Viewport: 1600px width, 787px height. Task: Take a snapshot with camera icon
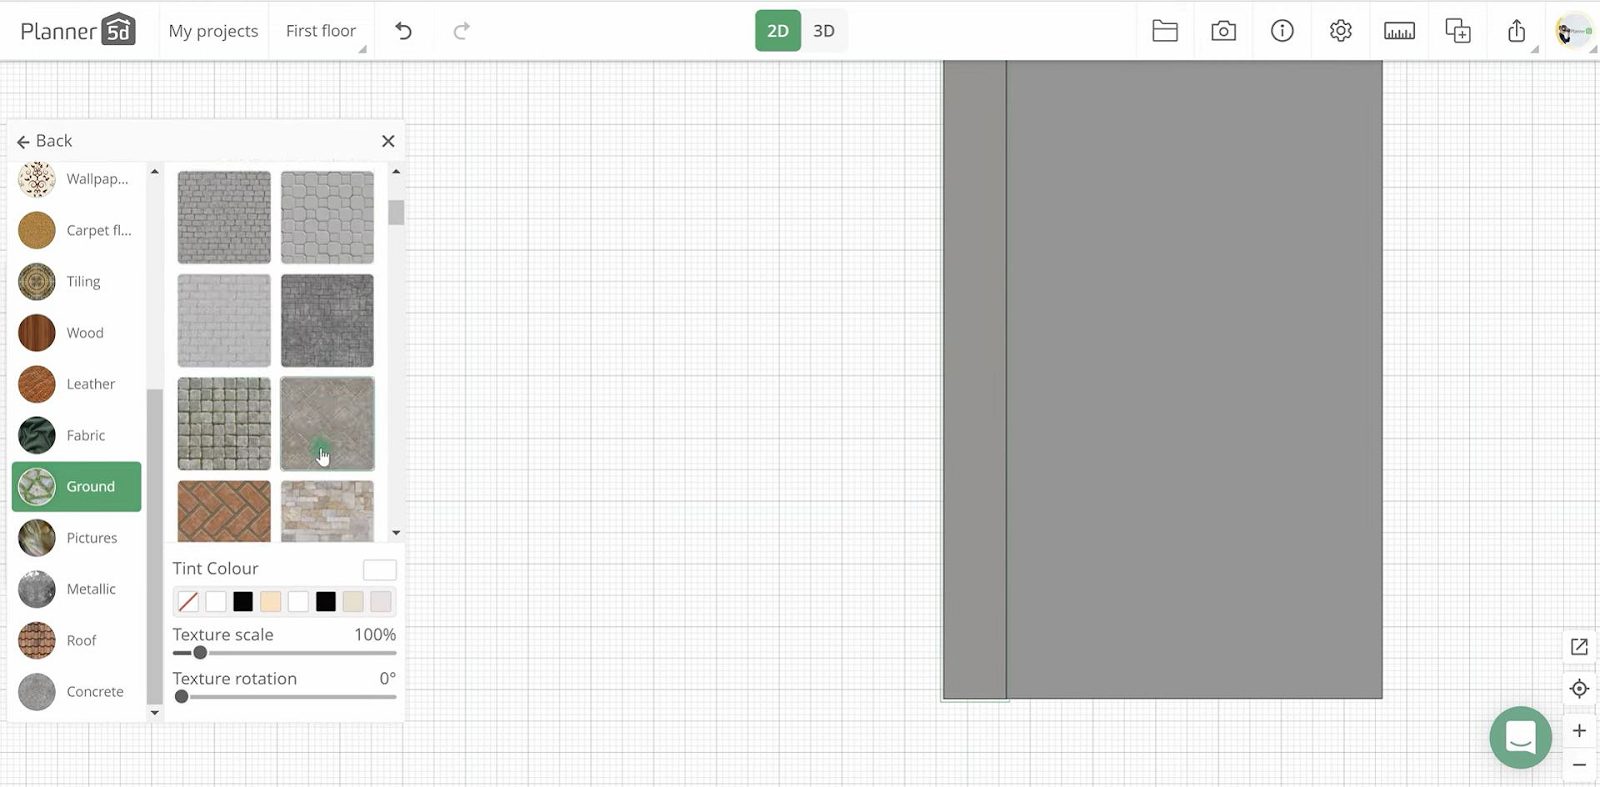pyautogui.click(x=1223, y=31)
